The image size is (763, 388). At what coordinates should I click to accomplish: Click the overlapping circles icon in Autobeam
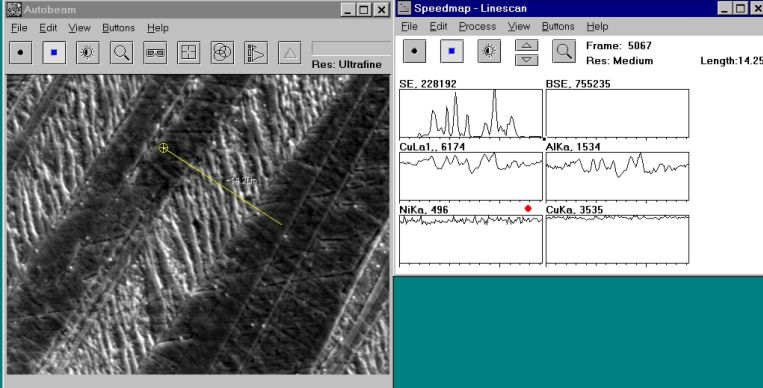[x=222, y=53]
